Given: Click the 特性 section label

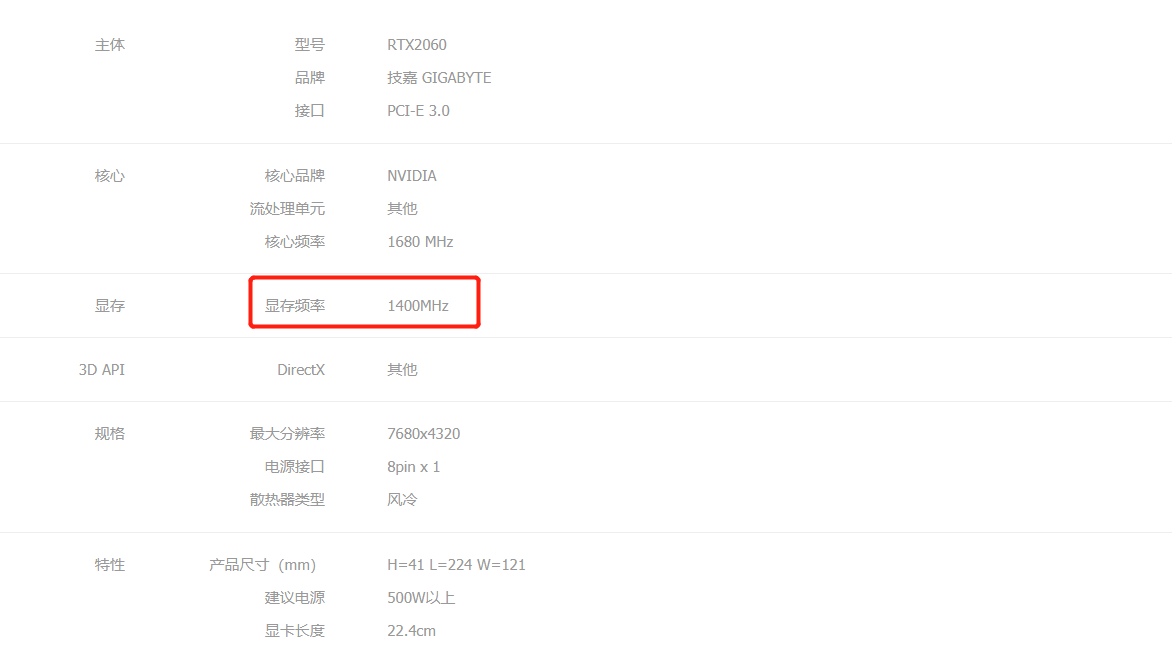Looking at the screenshot, I should (x=110, y=565).
